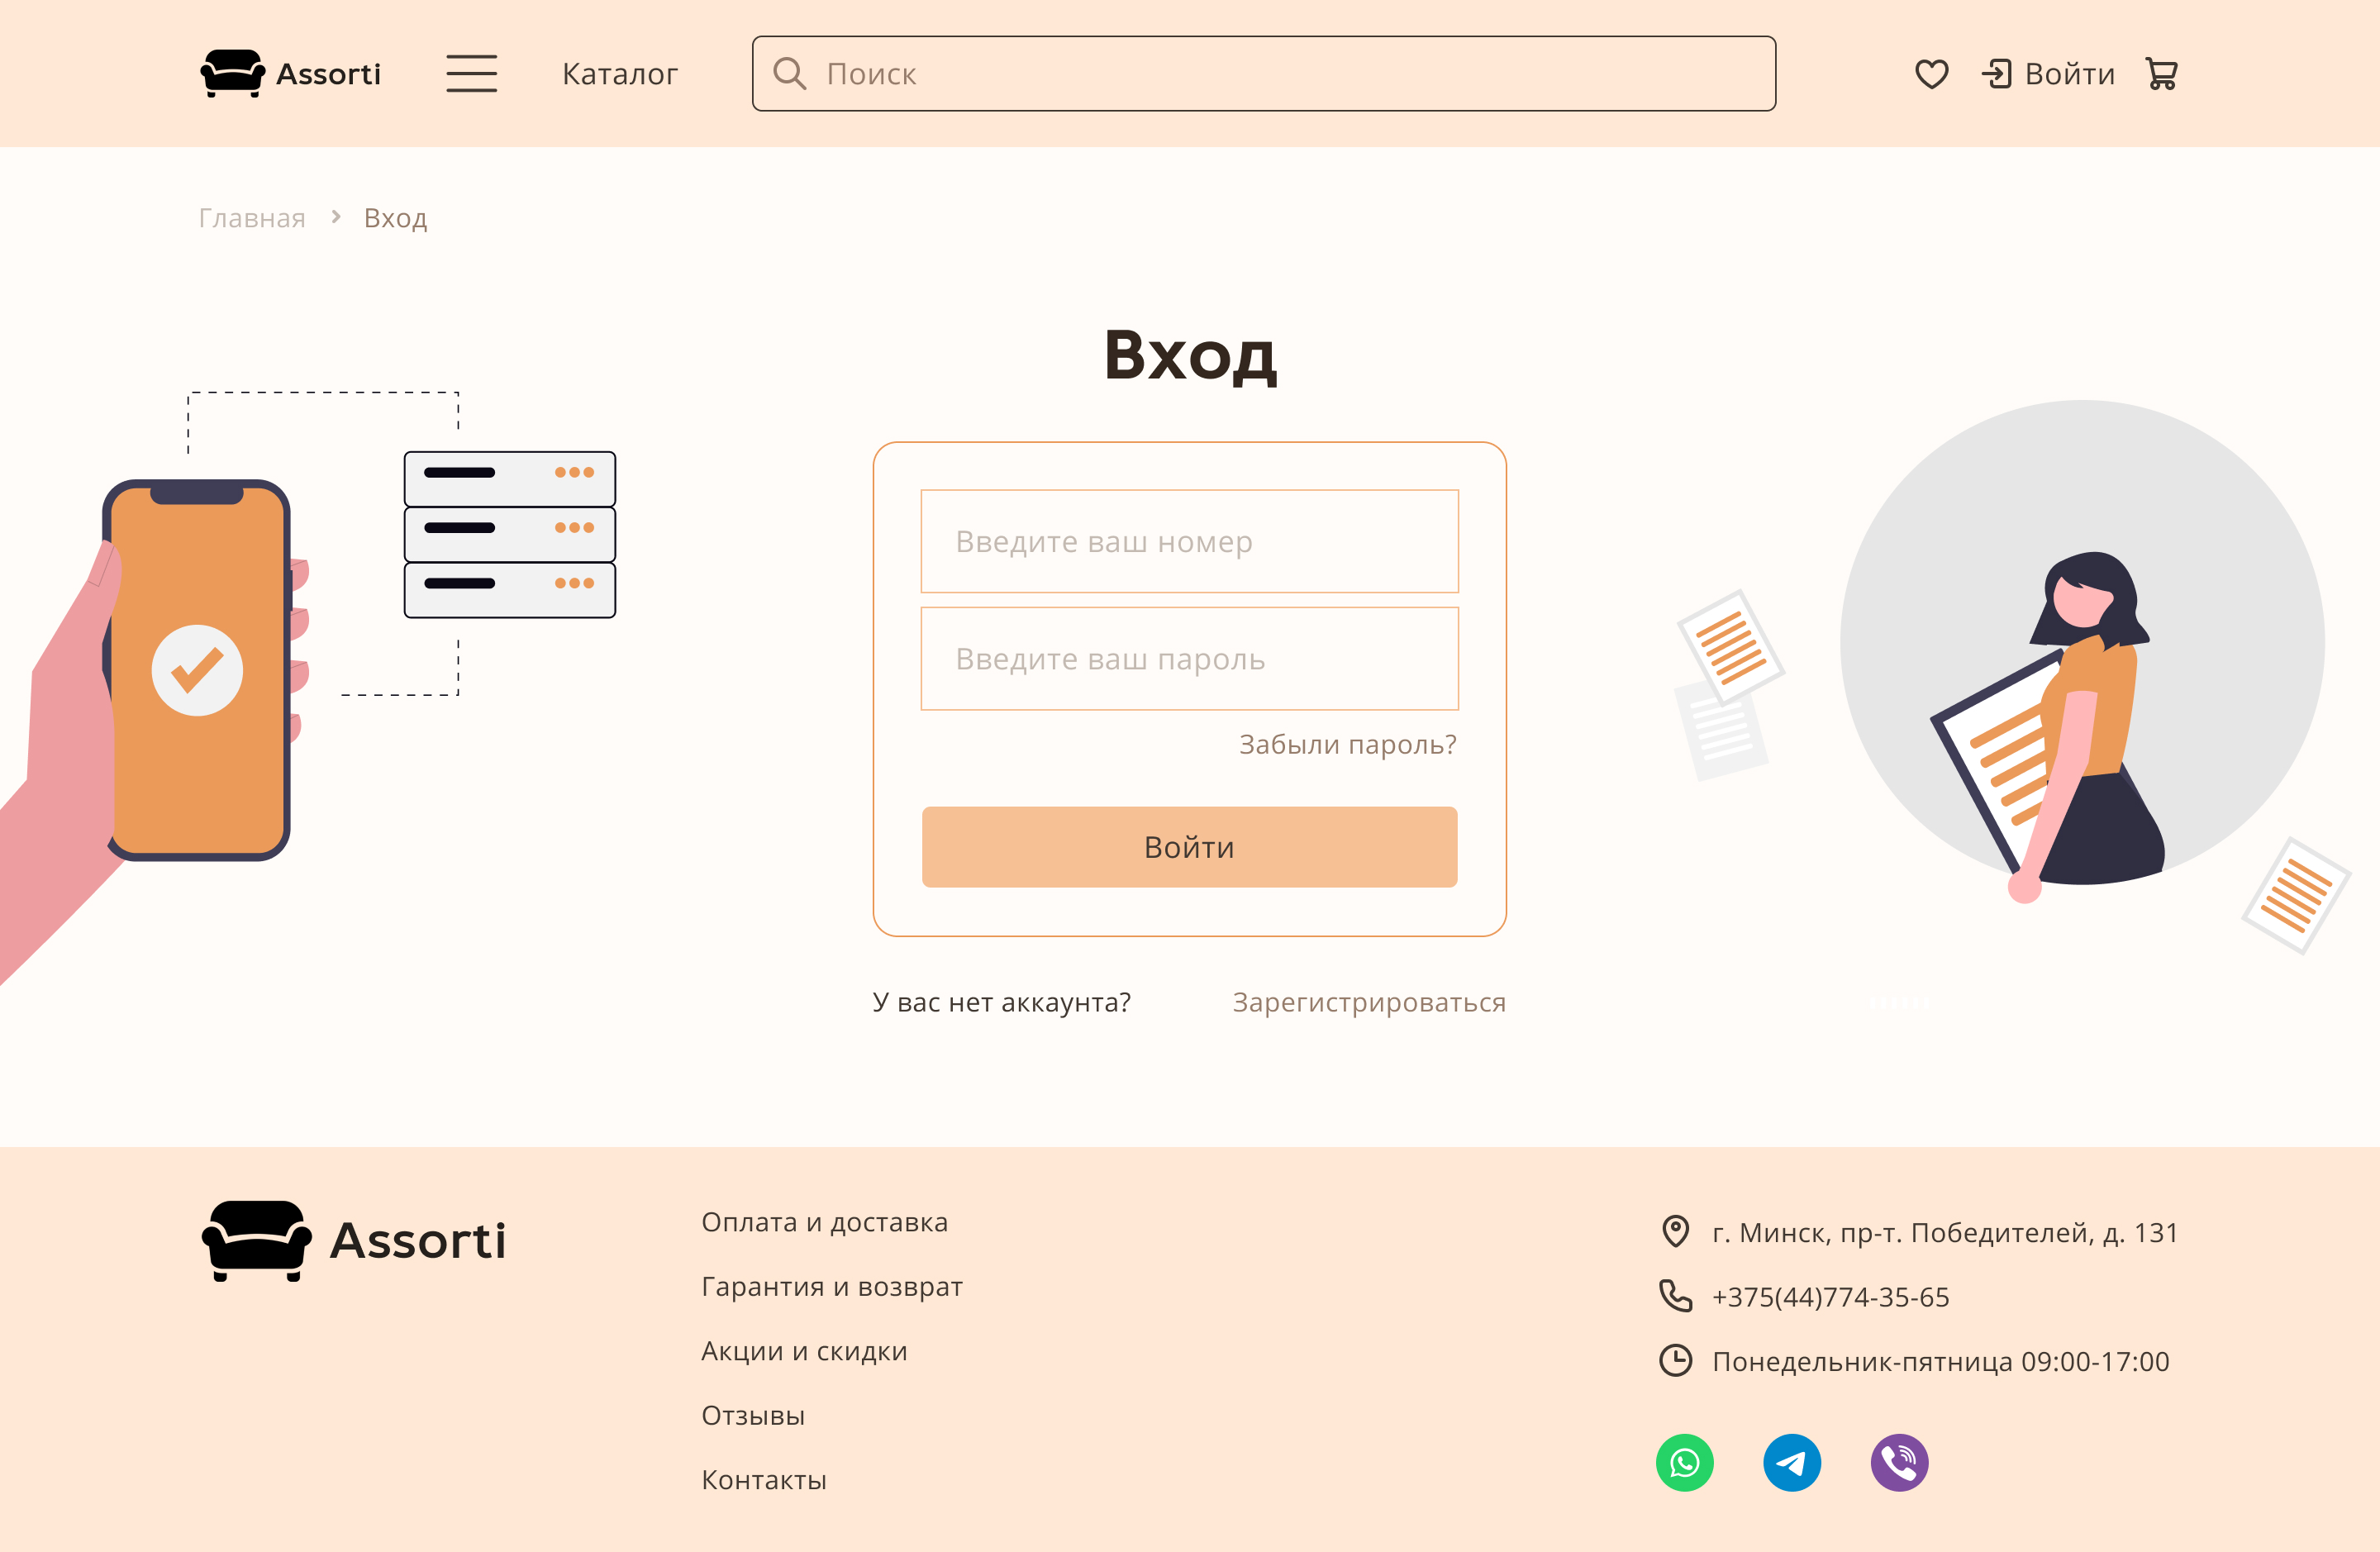
Task: Open Оплата и доставка footer link
Action: (824, 1222)
